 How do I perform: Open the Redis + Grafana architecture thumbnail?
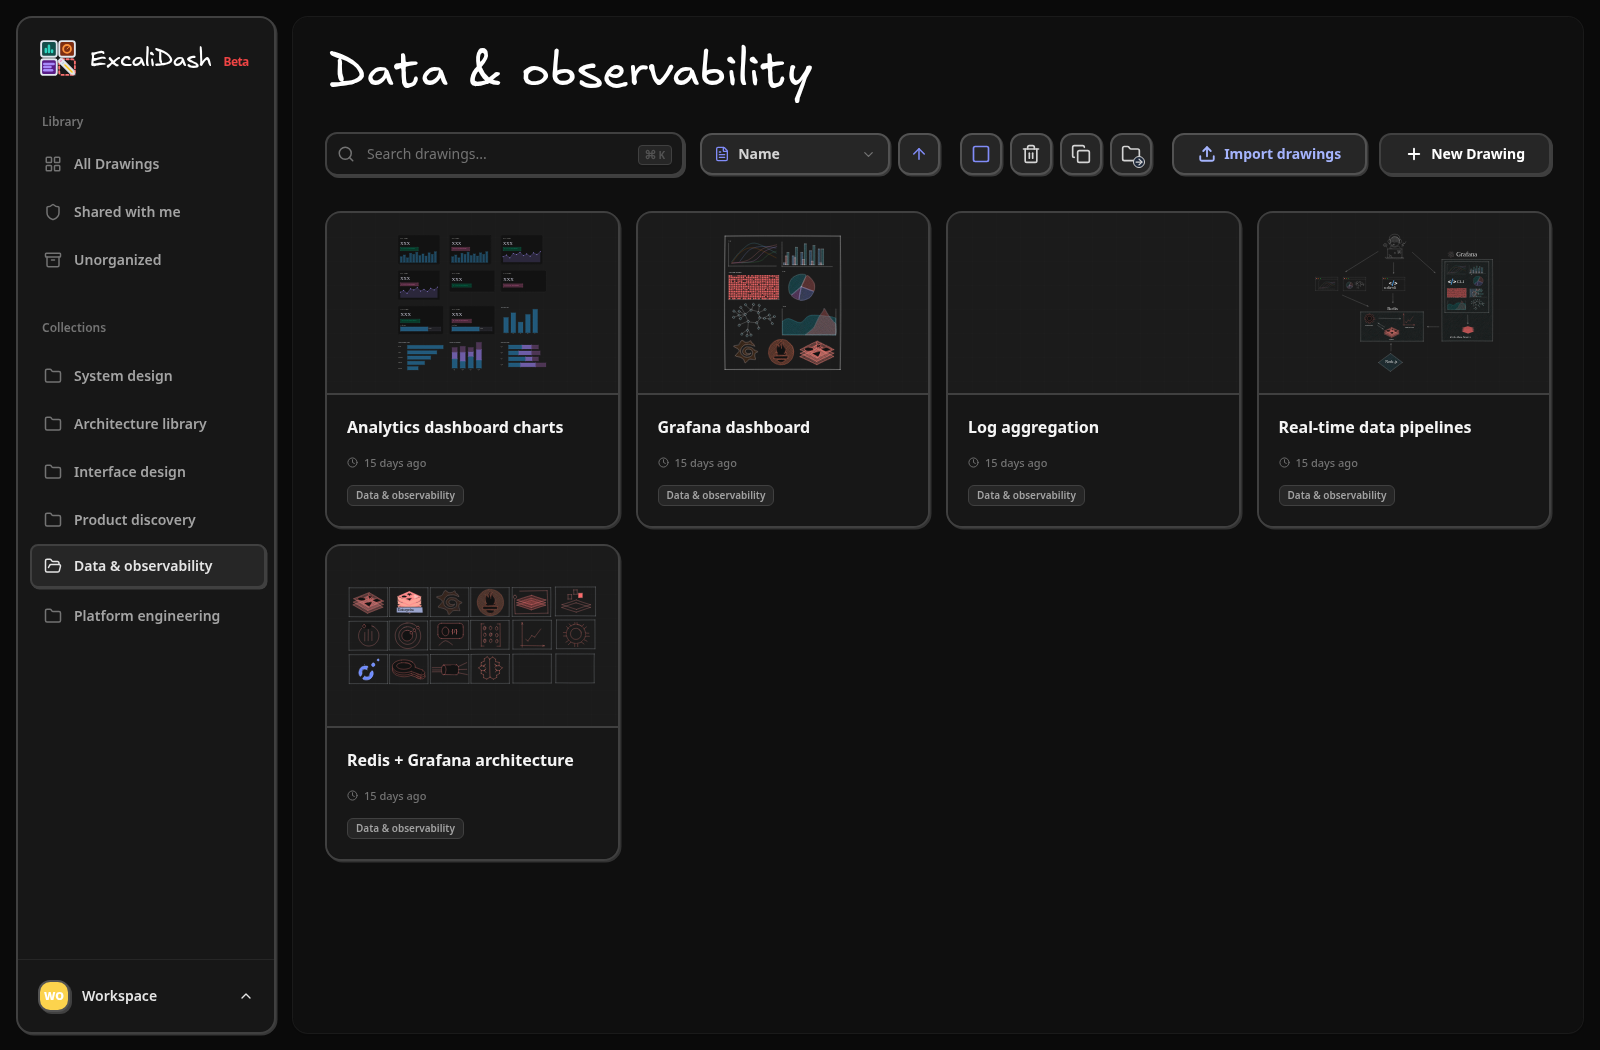coord(473,636)
